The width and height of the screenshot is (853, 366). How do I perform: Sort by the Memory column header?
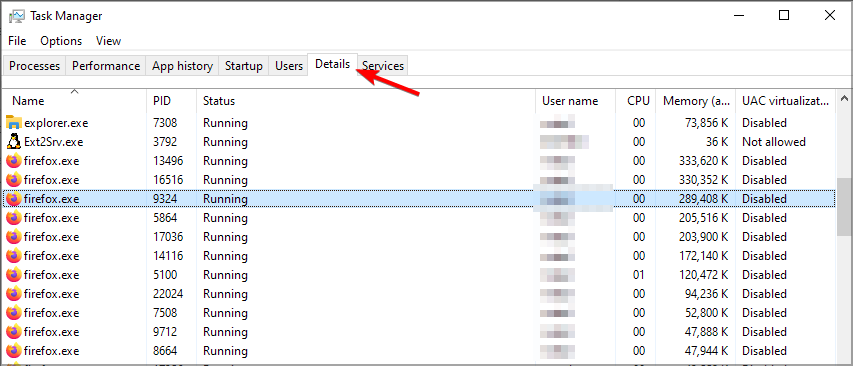pos(696,101)
